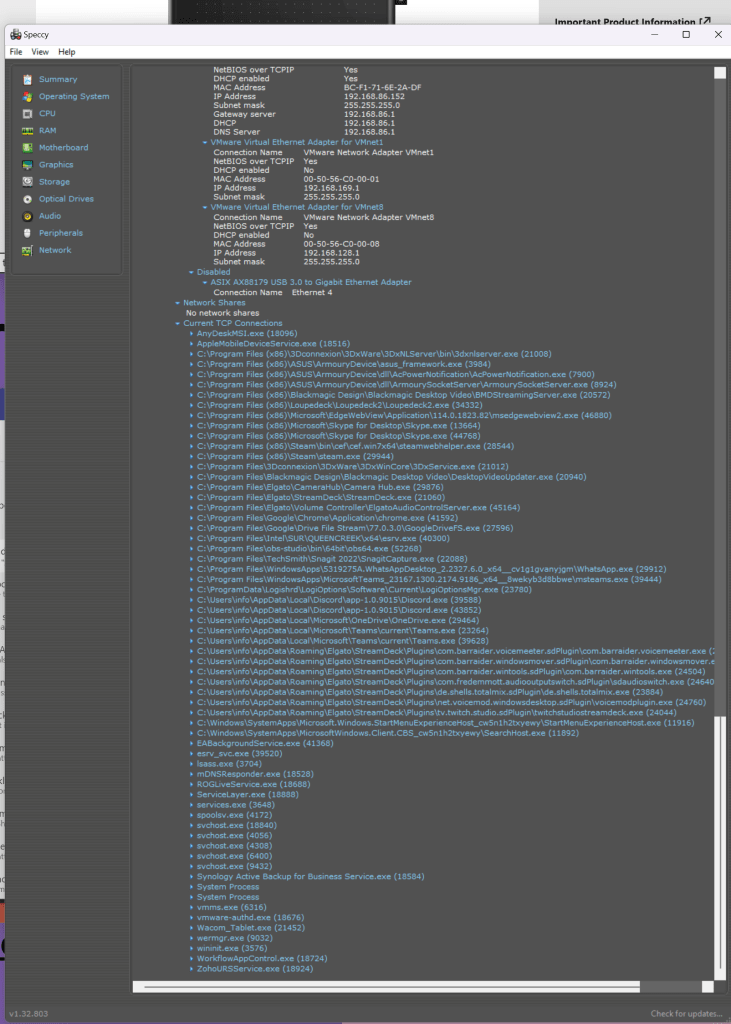Collapse the Network Shares node
Screen dimensions: 731x1024
tap(177, 303)
